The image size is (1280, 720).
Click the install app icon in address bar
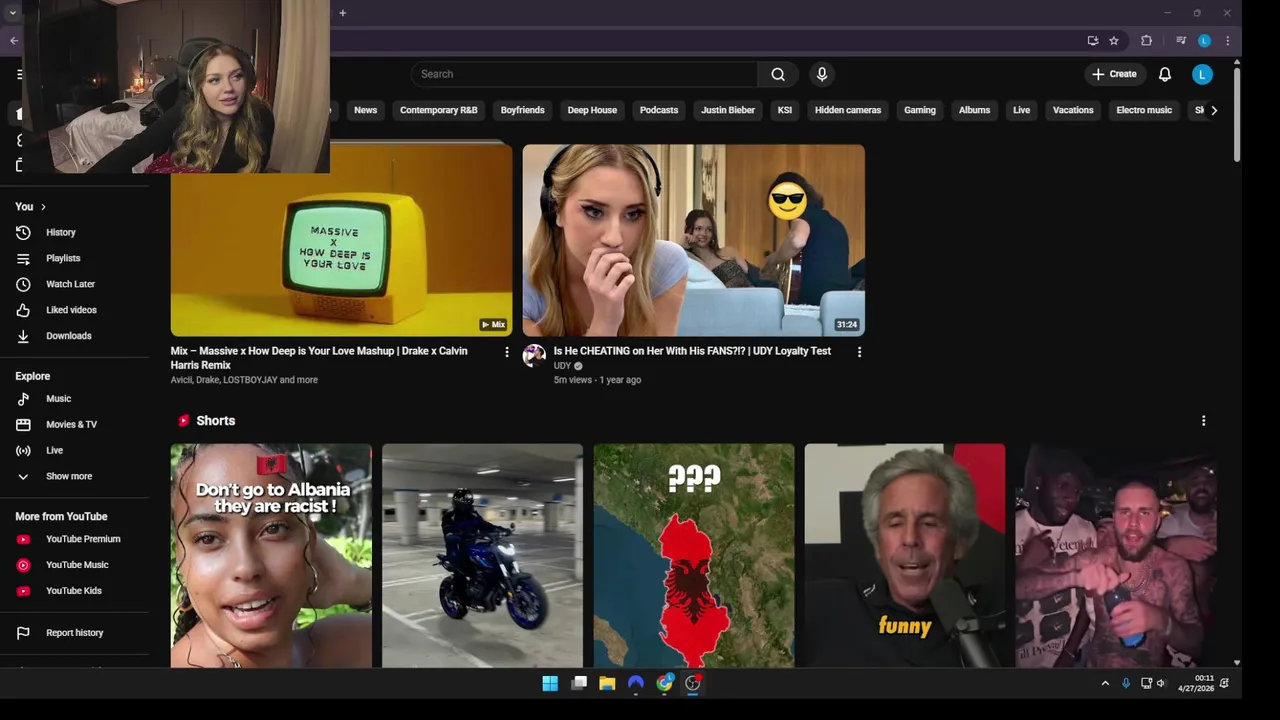click(1093, 41)
